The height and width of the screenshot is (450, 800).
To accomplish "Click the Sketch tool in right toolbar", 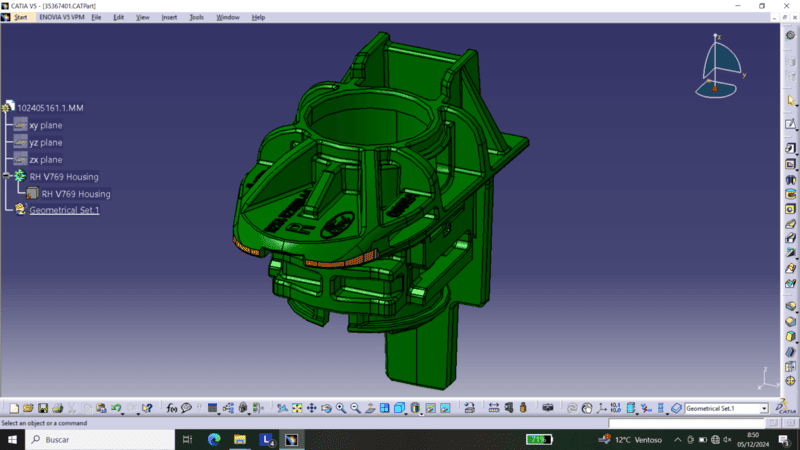I will click(x=790, y=124).
